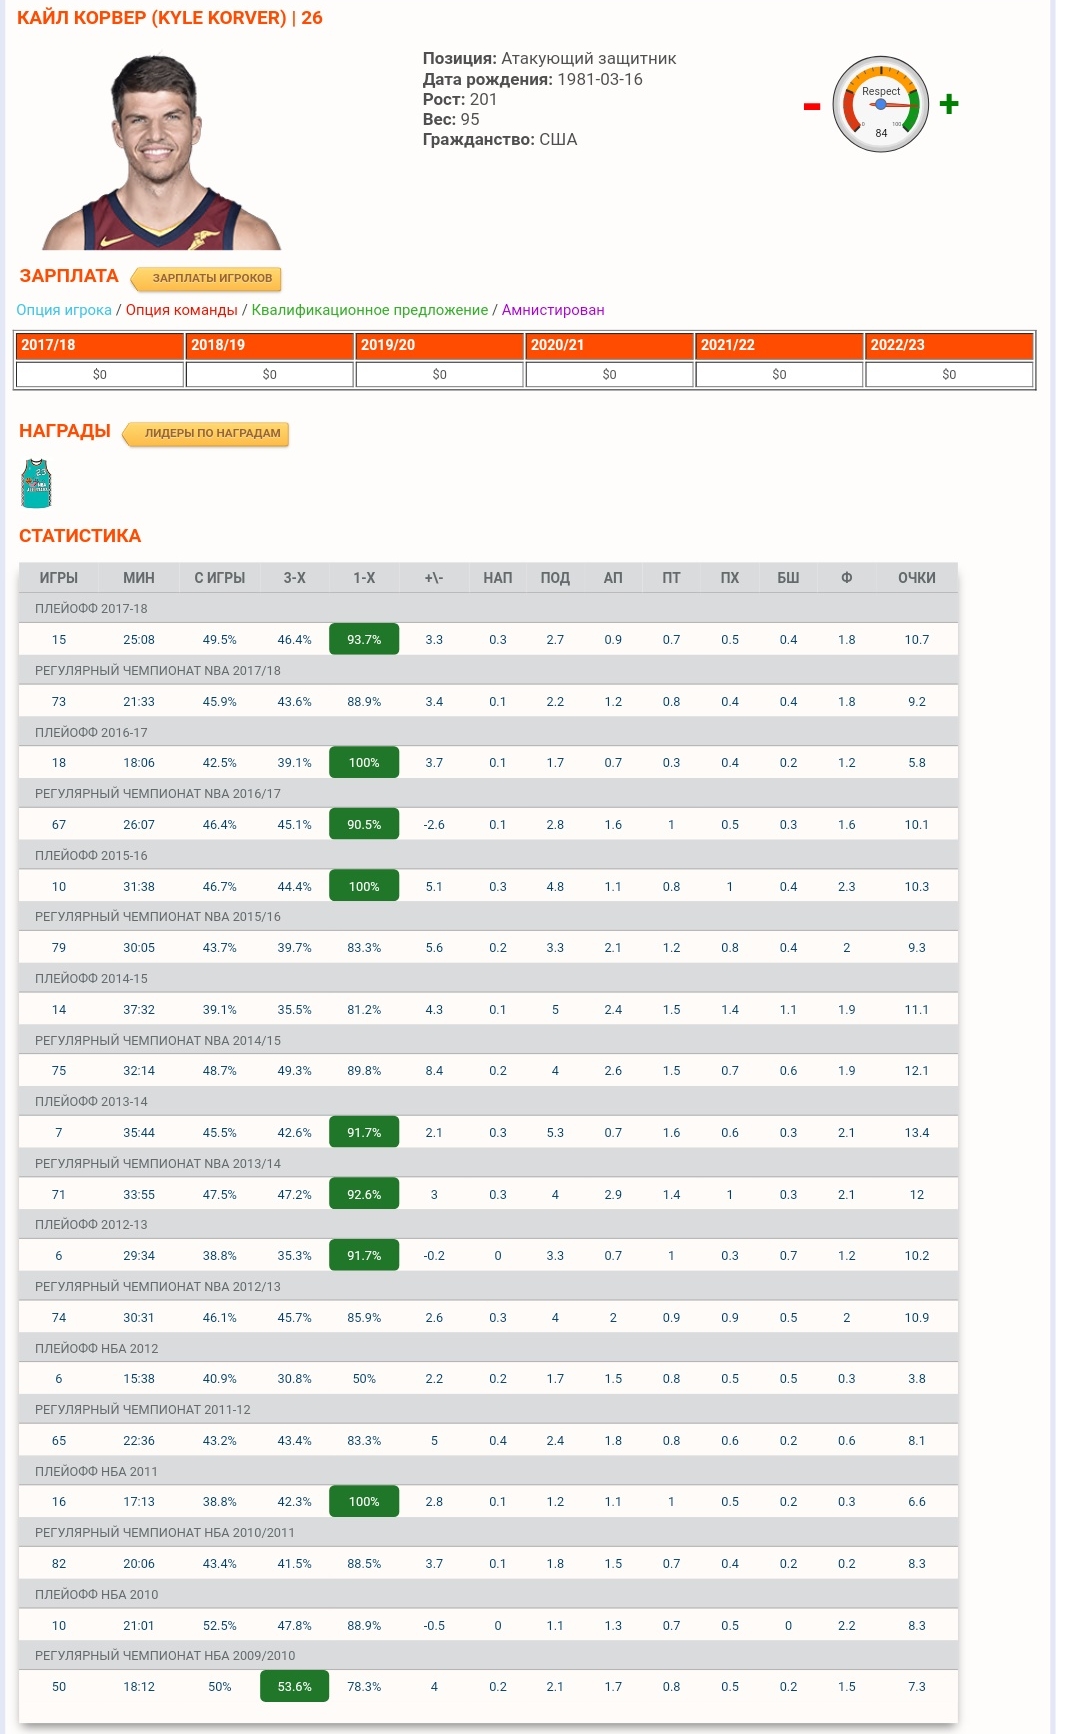Select the ПОД column header
The image size is (1080, 1734).
pos(555,578)
